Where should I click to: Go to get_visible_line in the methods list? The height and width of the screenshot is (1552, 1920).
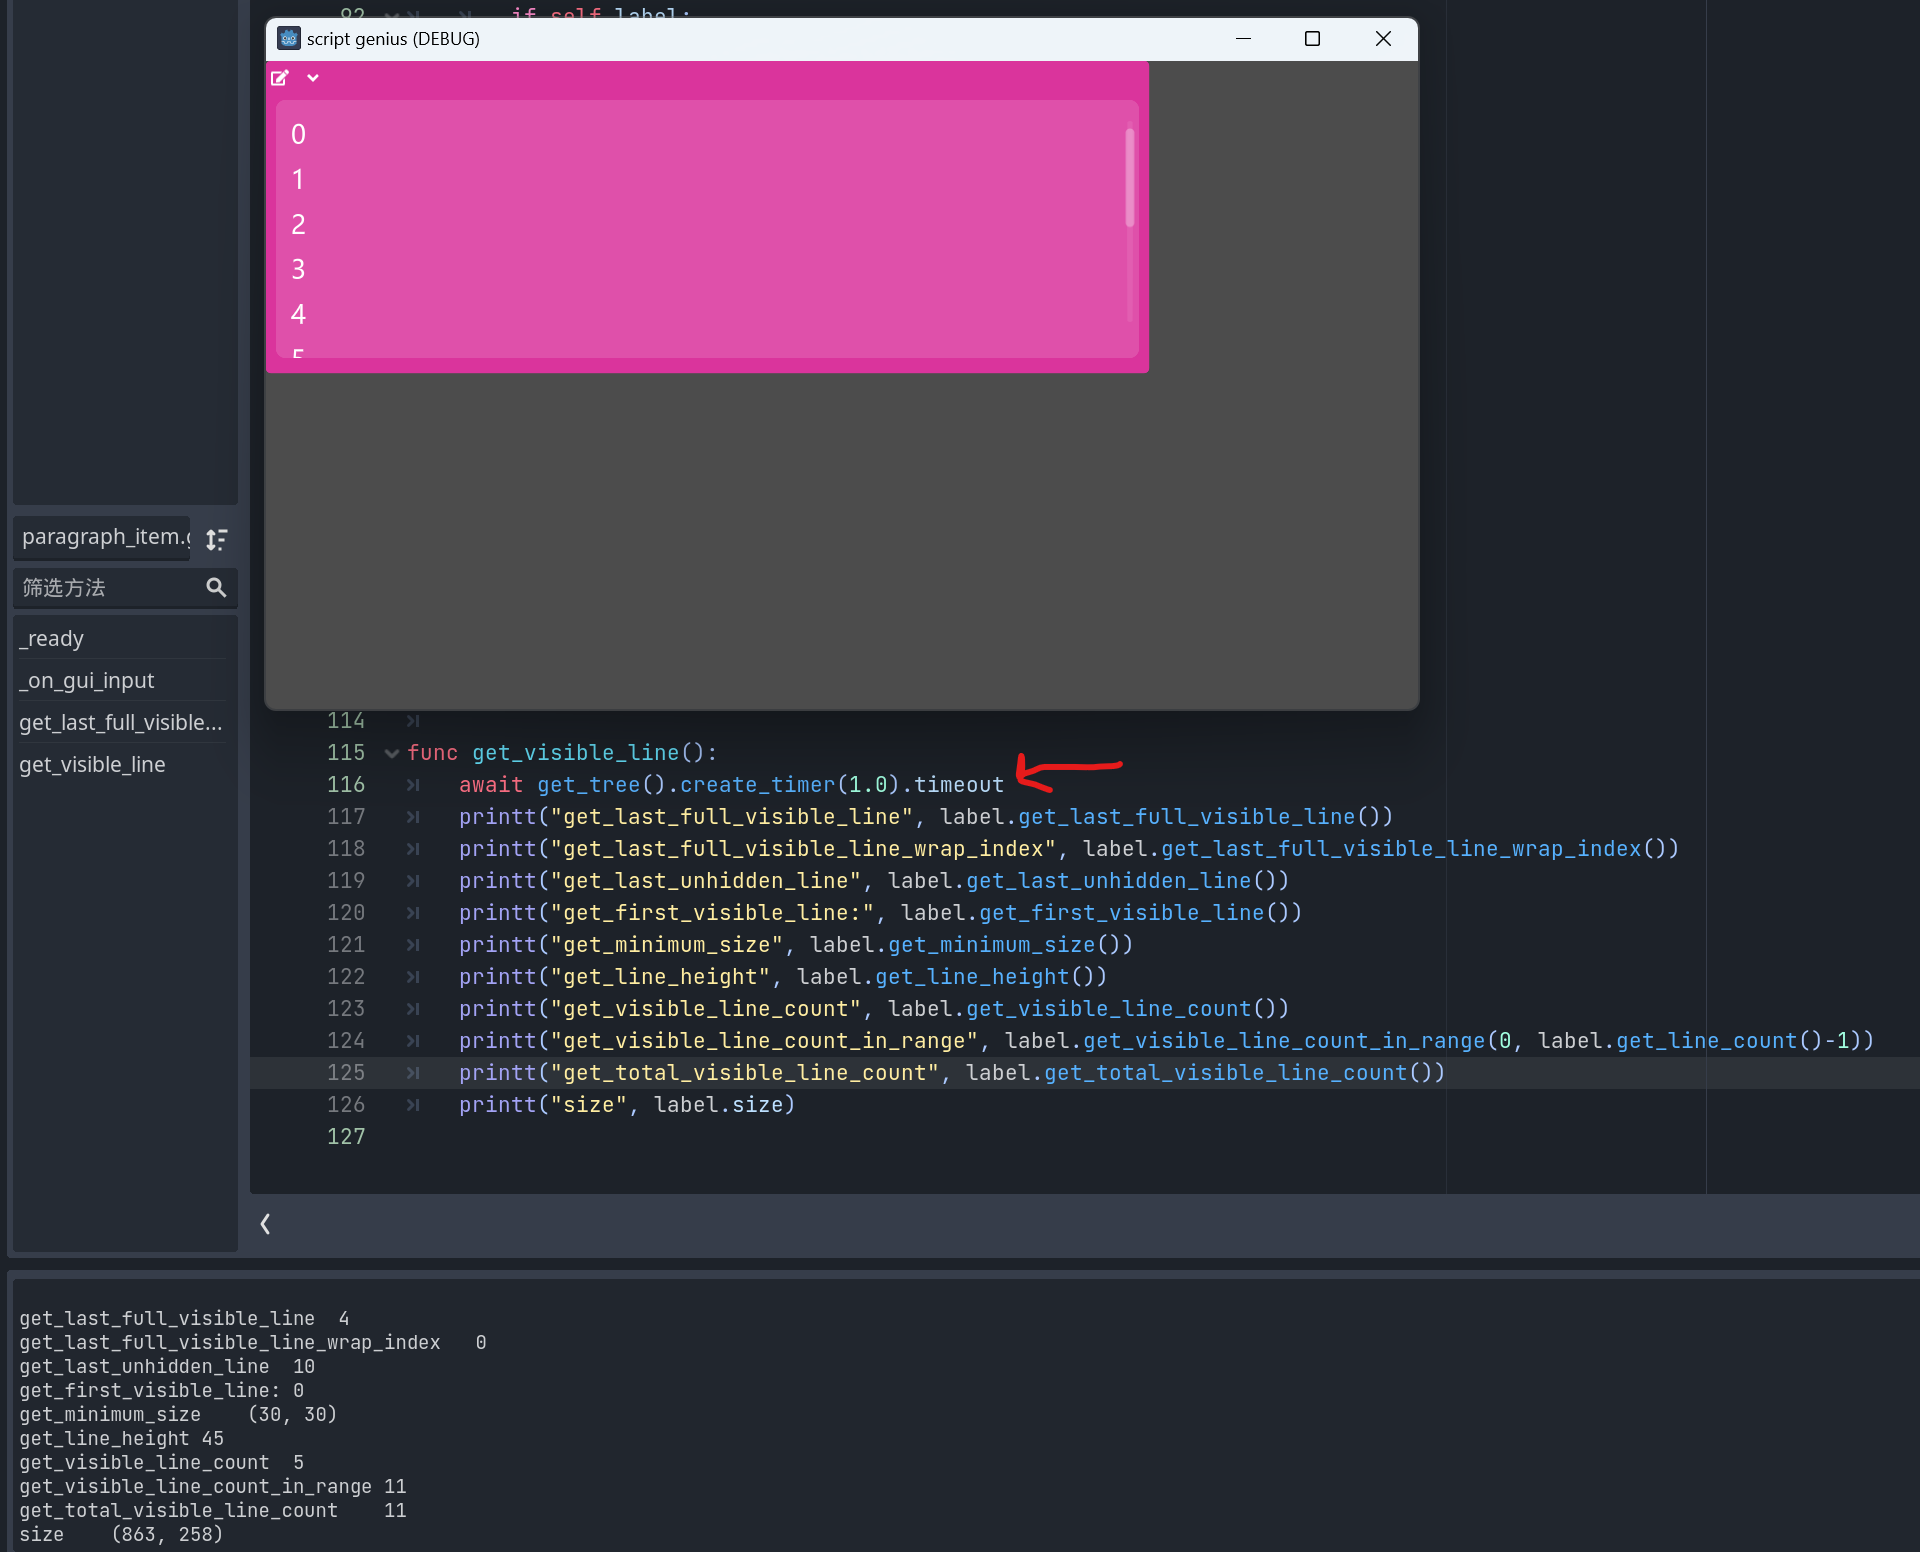tap(92, 765)
